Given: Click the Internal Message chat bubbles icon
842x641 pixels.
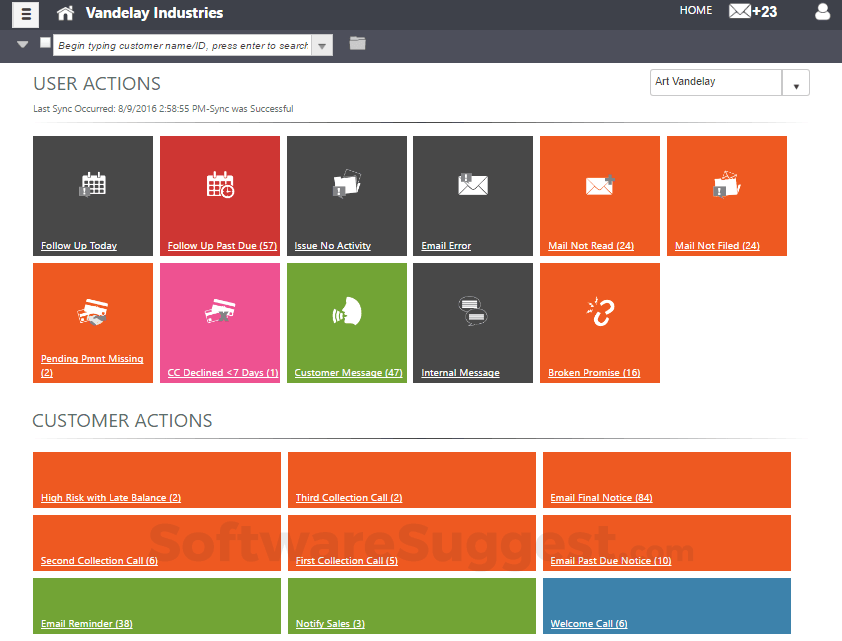Looking at the screenshot, I should (x=472, y=311).
